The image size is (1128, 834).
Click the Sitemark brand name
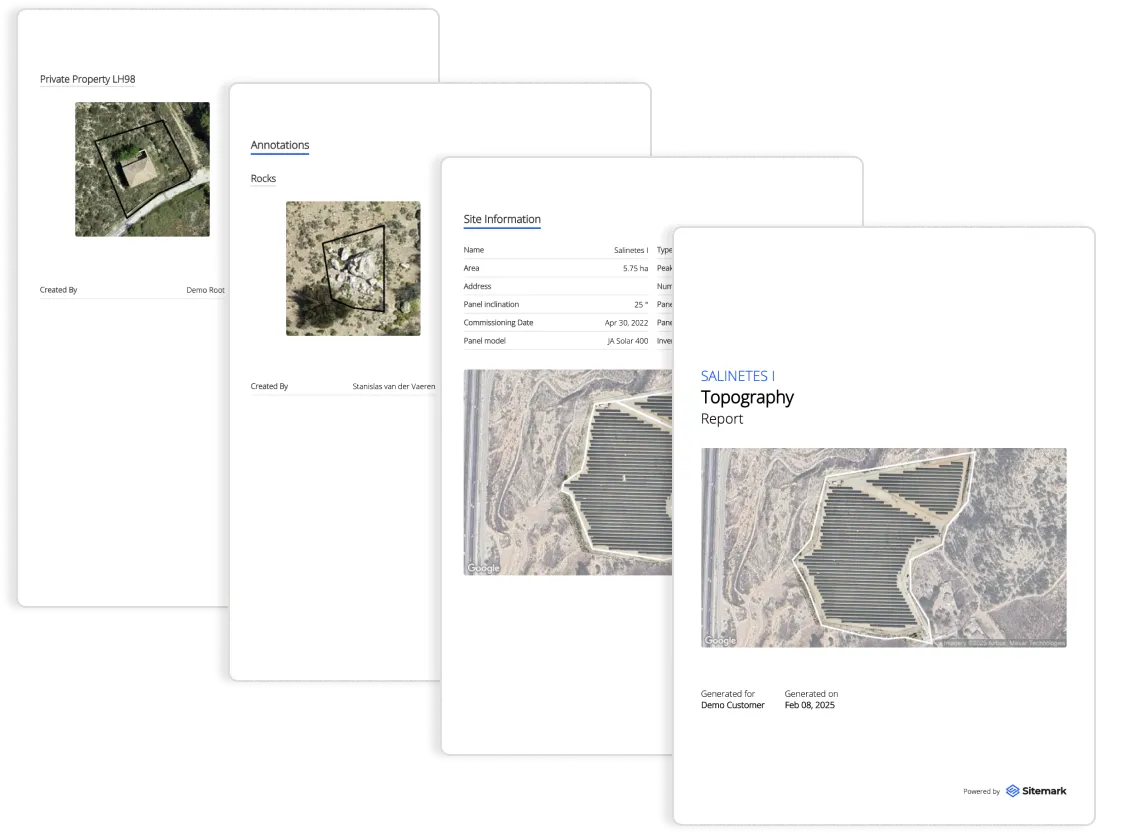1044,791
